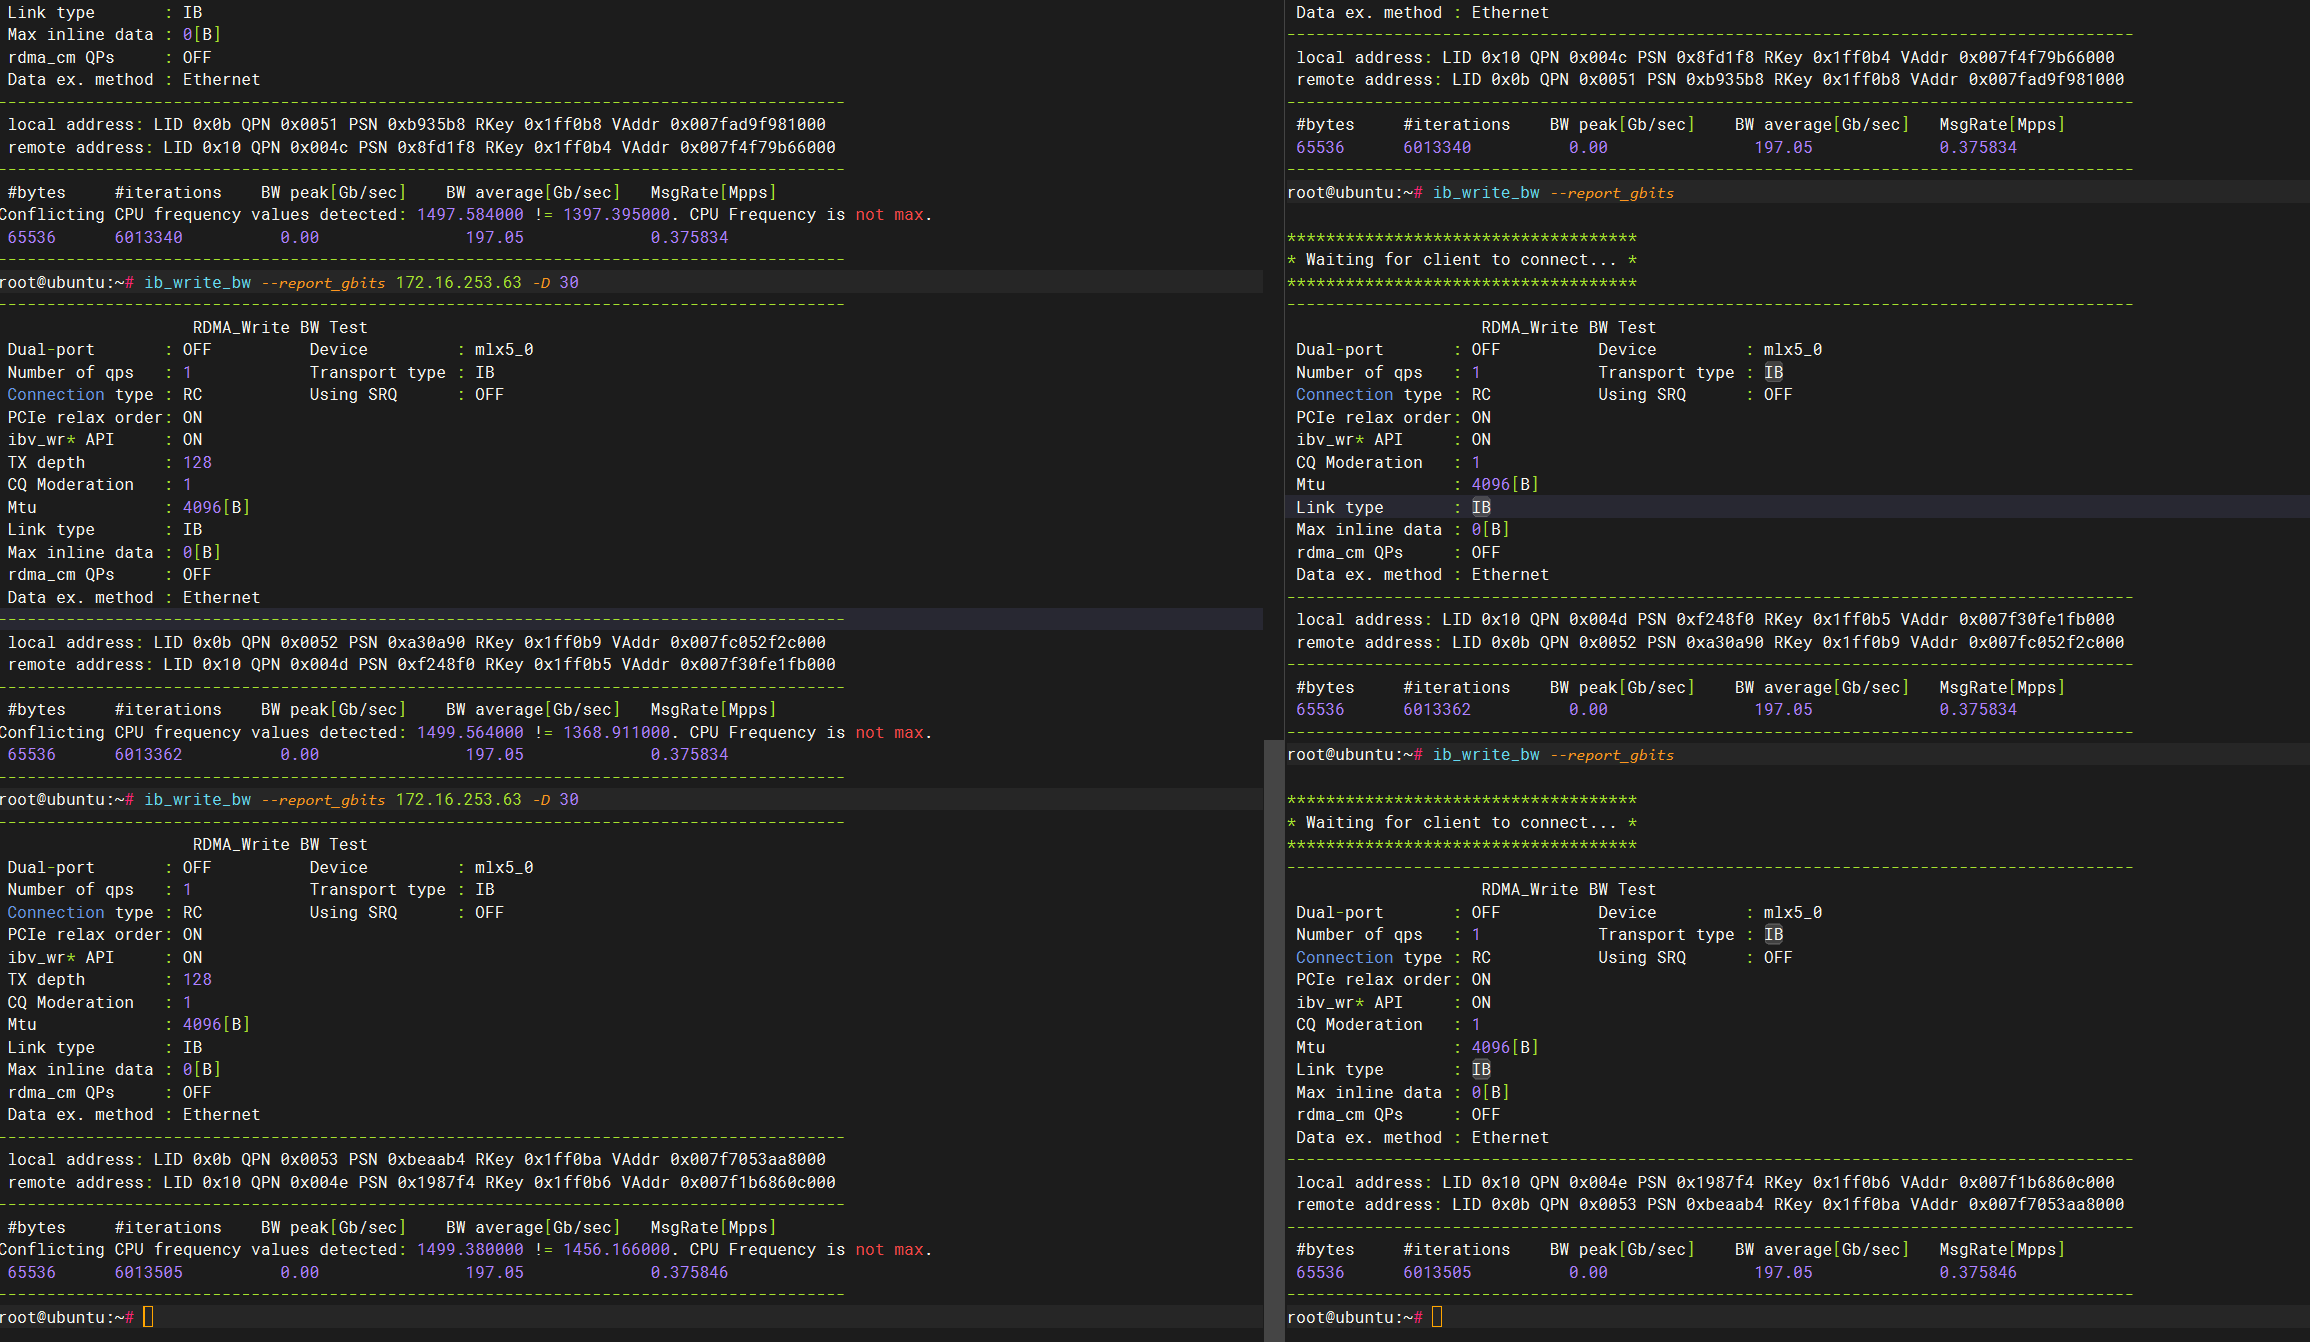Click QPN 0x004c in right pane
Viewport: 2310px width, 1342px height.
(1598, 58)
